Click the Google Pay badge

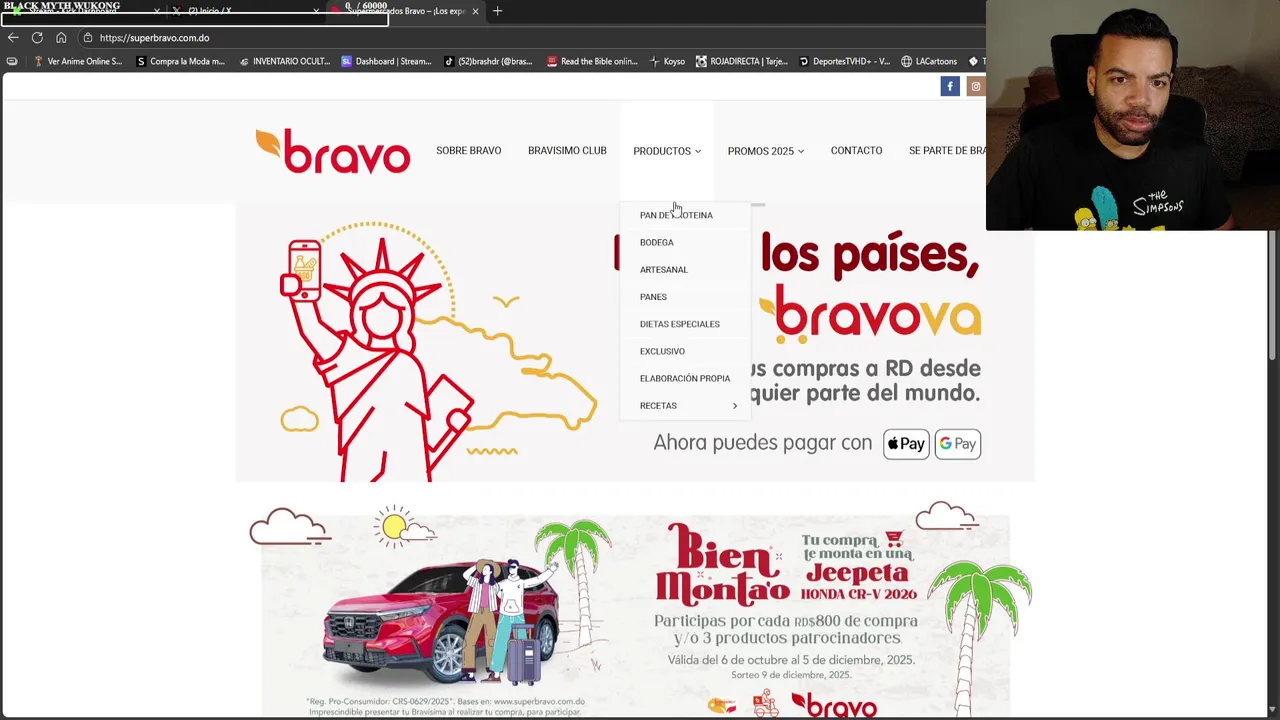click(x=958, y=444)
